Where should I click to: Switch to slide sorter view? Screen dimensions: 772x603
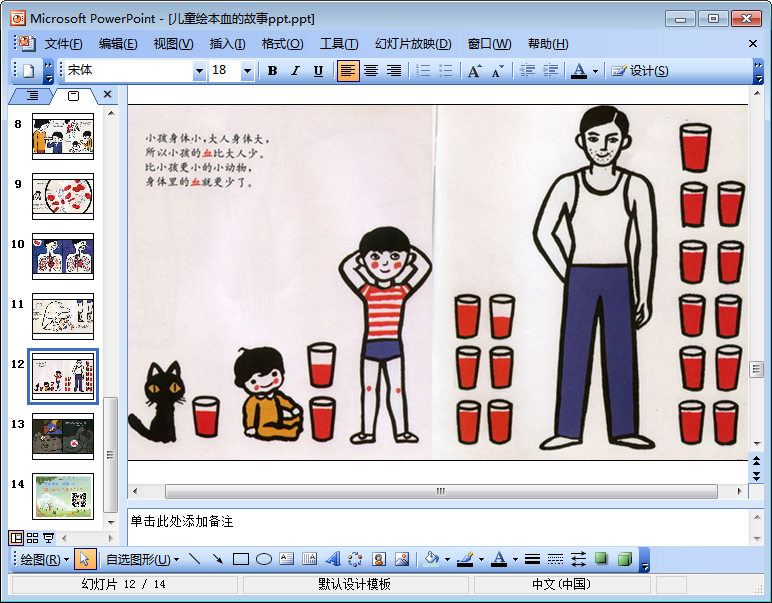[32, 538]
